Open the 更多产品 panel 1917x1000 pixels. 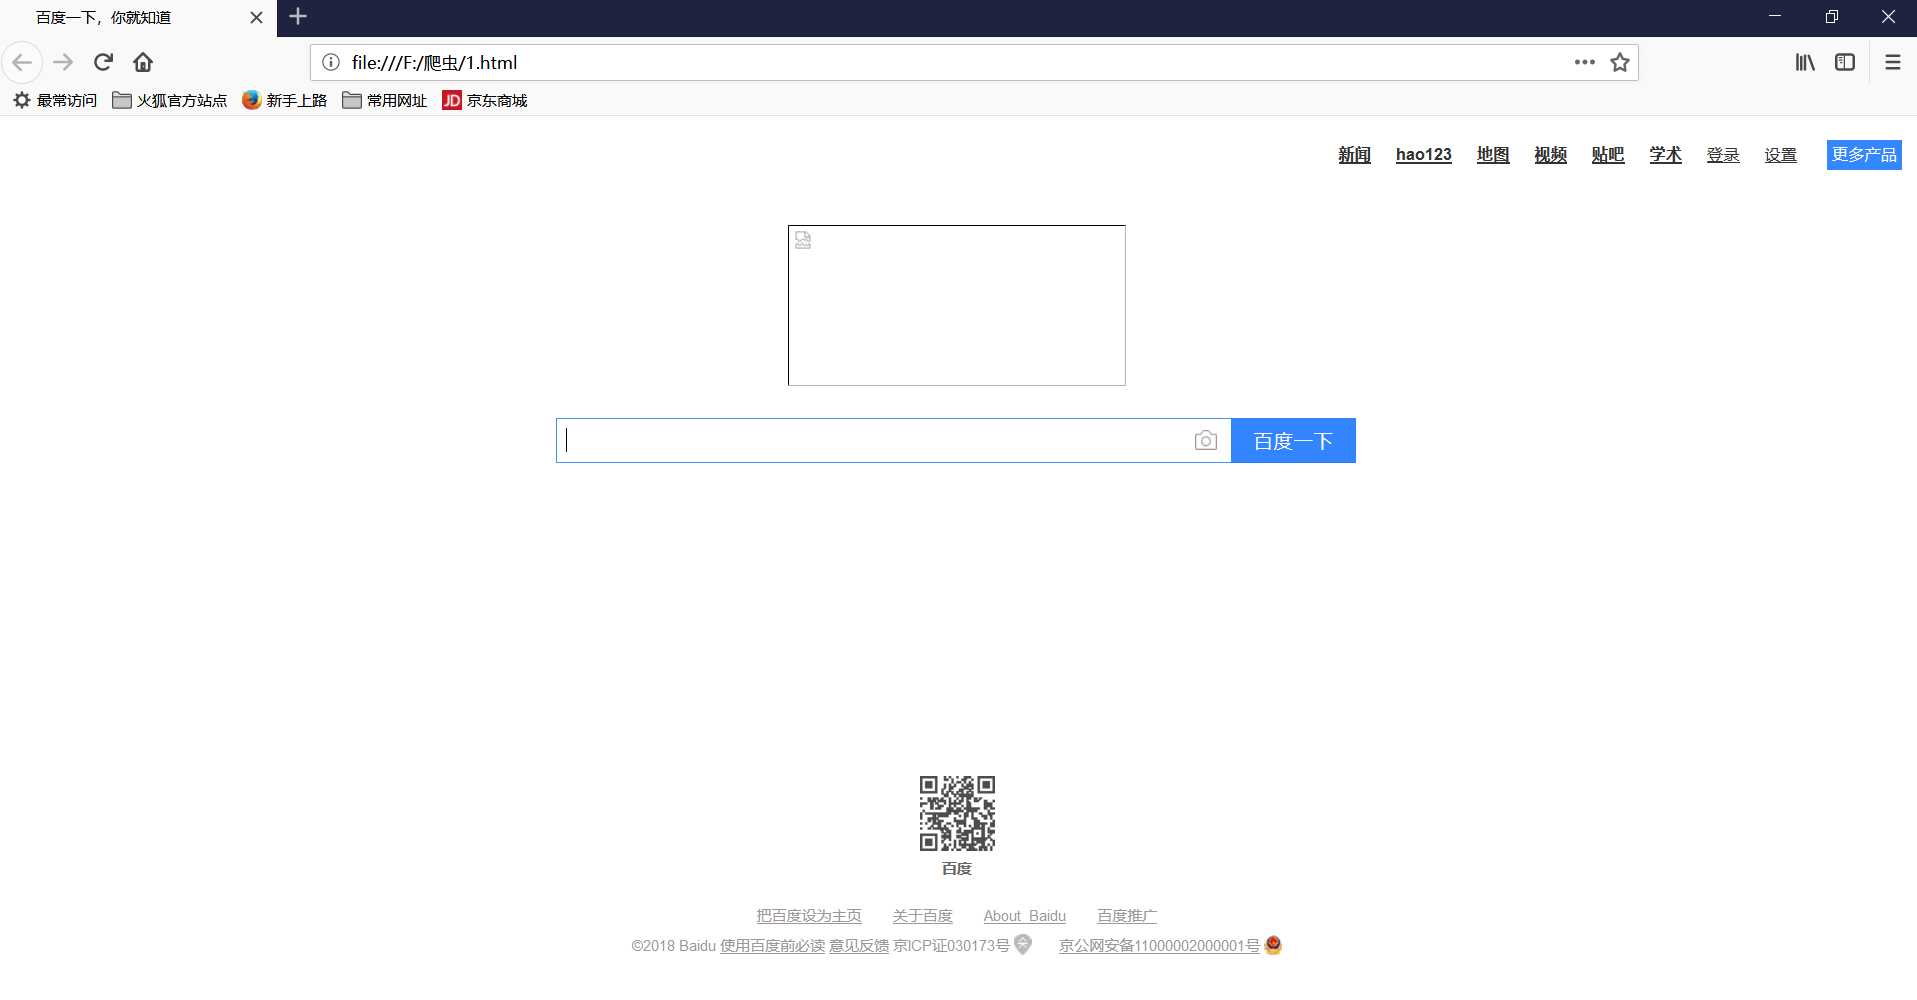click(x=1863, y=154)
